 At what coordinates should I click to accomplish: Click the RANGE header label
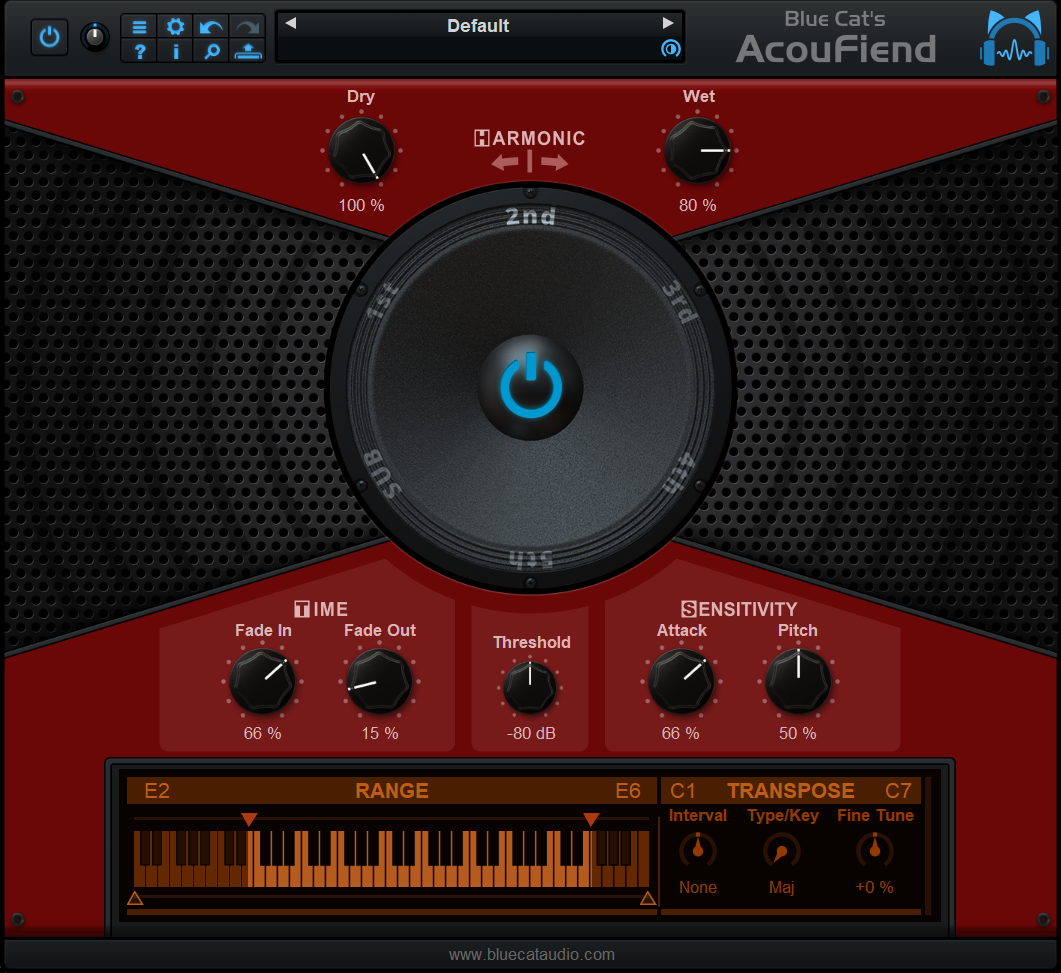(392, 791)
